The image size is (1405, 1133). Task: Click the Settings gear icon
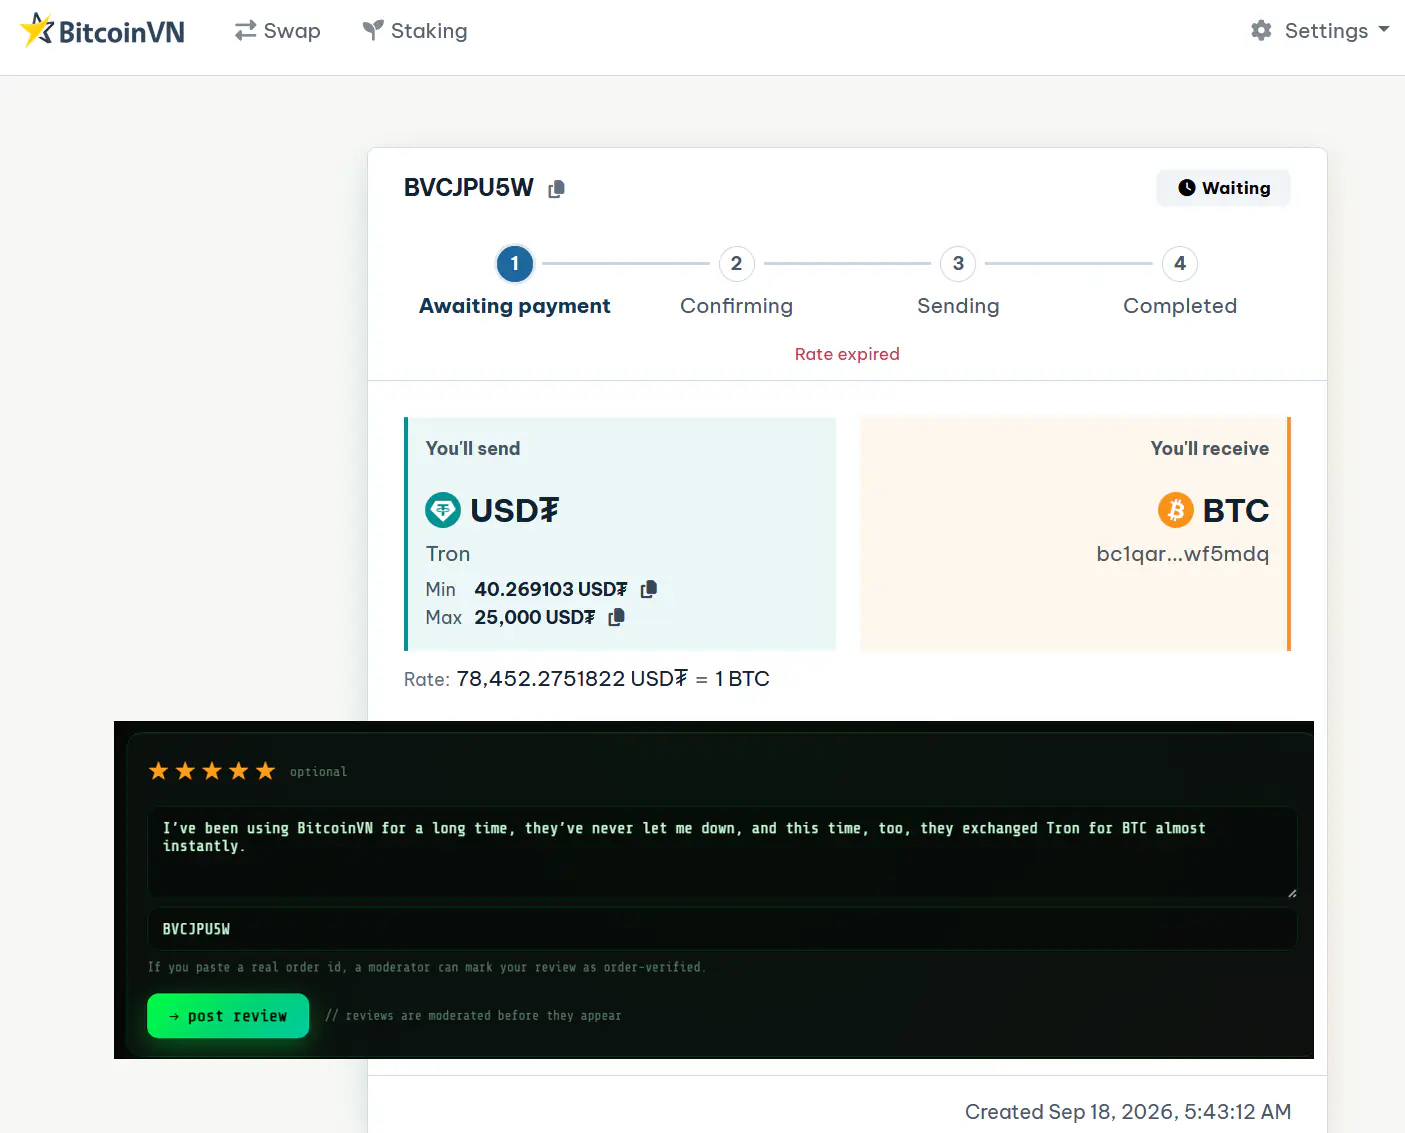(x=1262, y=31)
